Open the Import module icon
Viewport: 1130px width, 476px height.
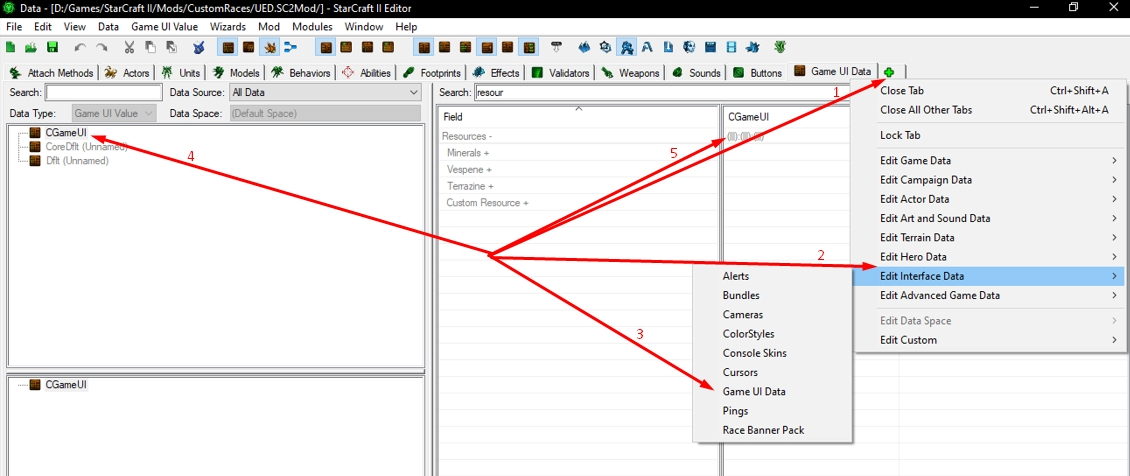click(x=668, y=48)
